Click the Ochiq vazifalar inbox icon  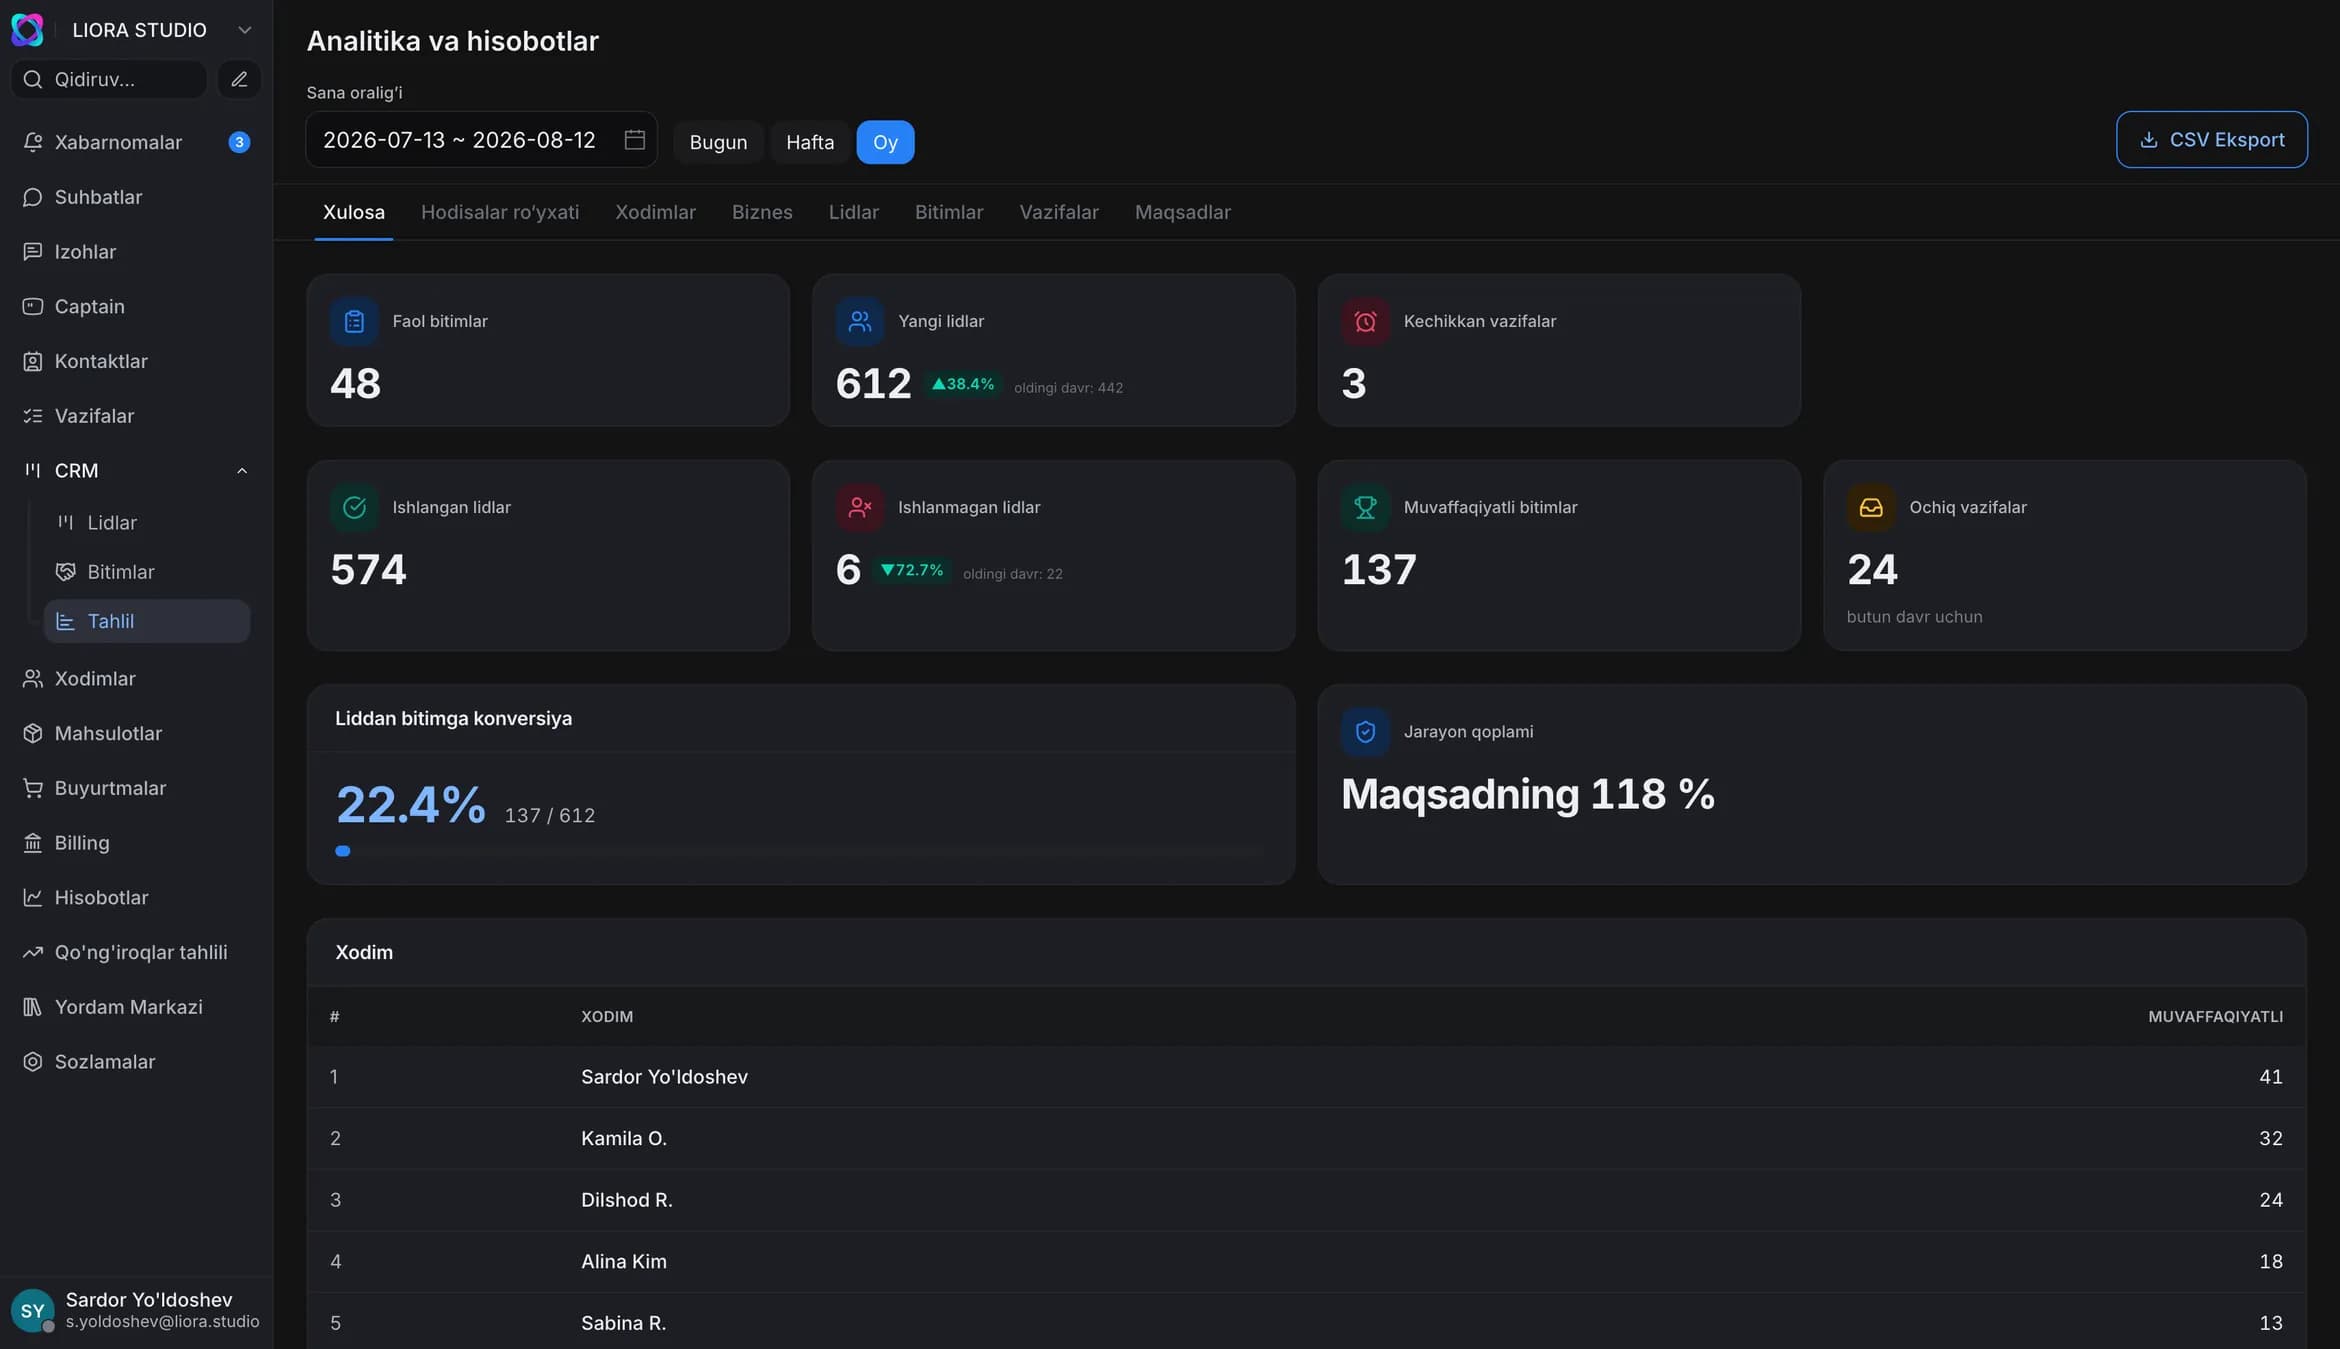(x=1871, y=507)
